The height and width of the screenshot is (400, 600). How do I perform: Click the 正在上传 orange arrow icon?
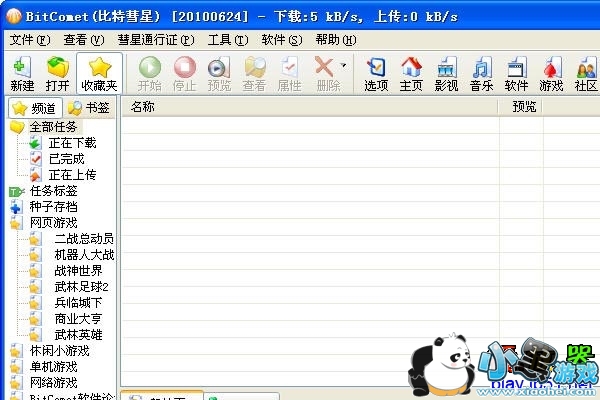coord(35,175)
